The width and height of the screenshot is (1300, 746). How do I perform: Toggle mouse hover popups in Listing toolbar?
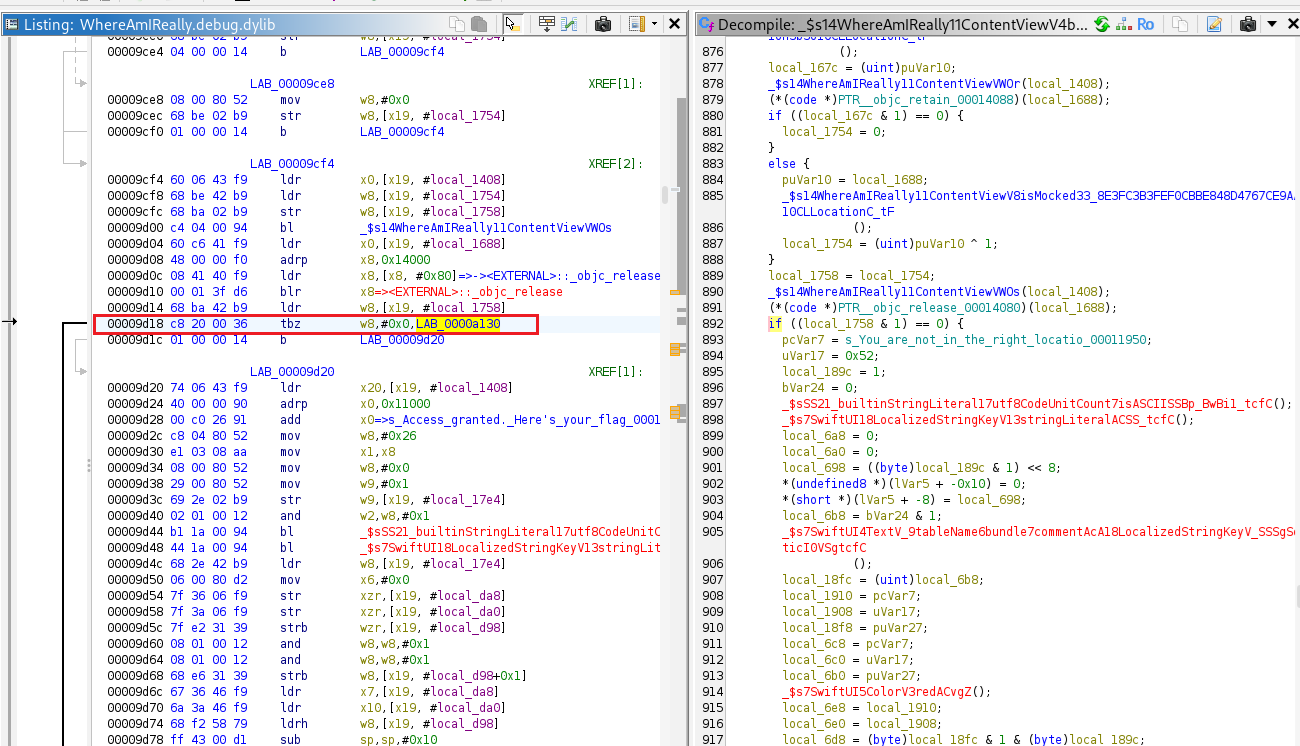[x=512, y=24]
